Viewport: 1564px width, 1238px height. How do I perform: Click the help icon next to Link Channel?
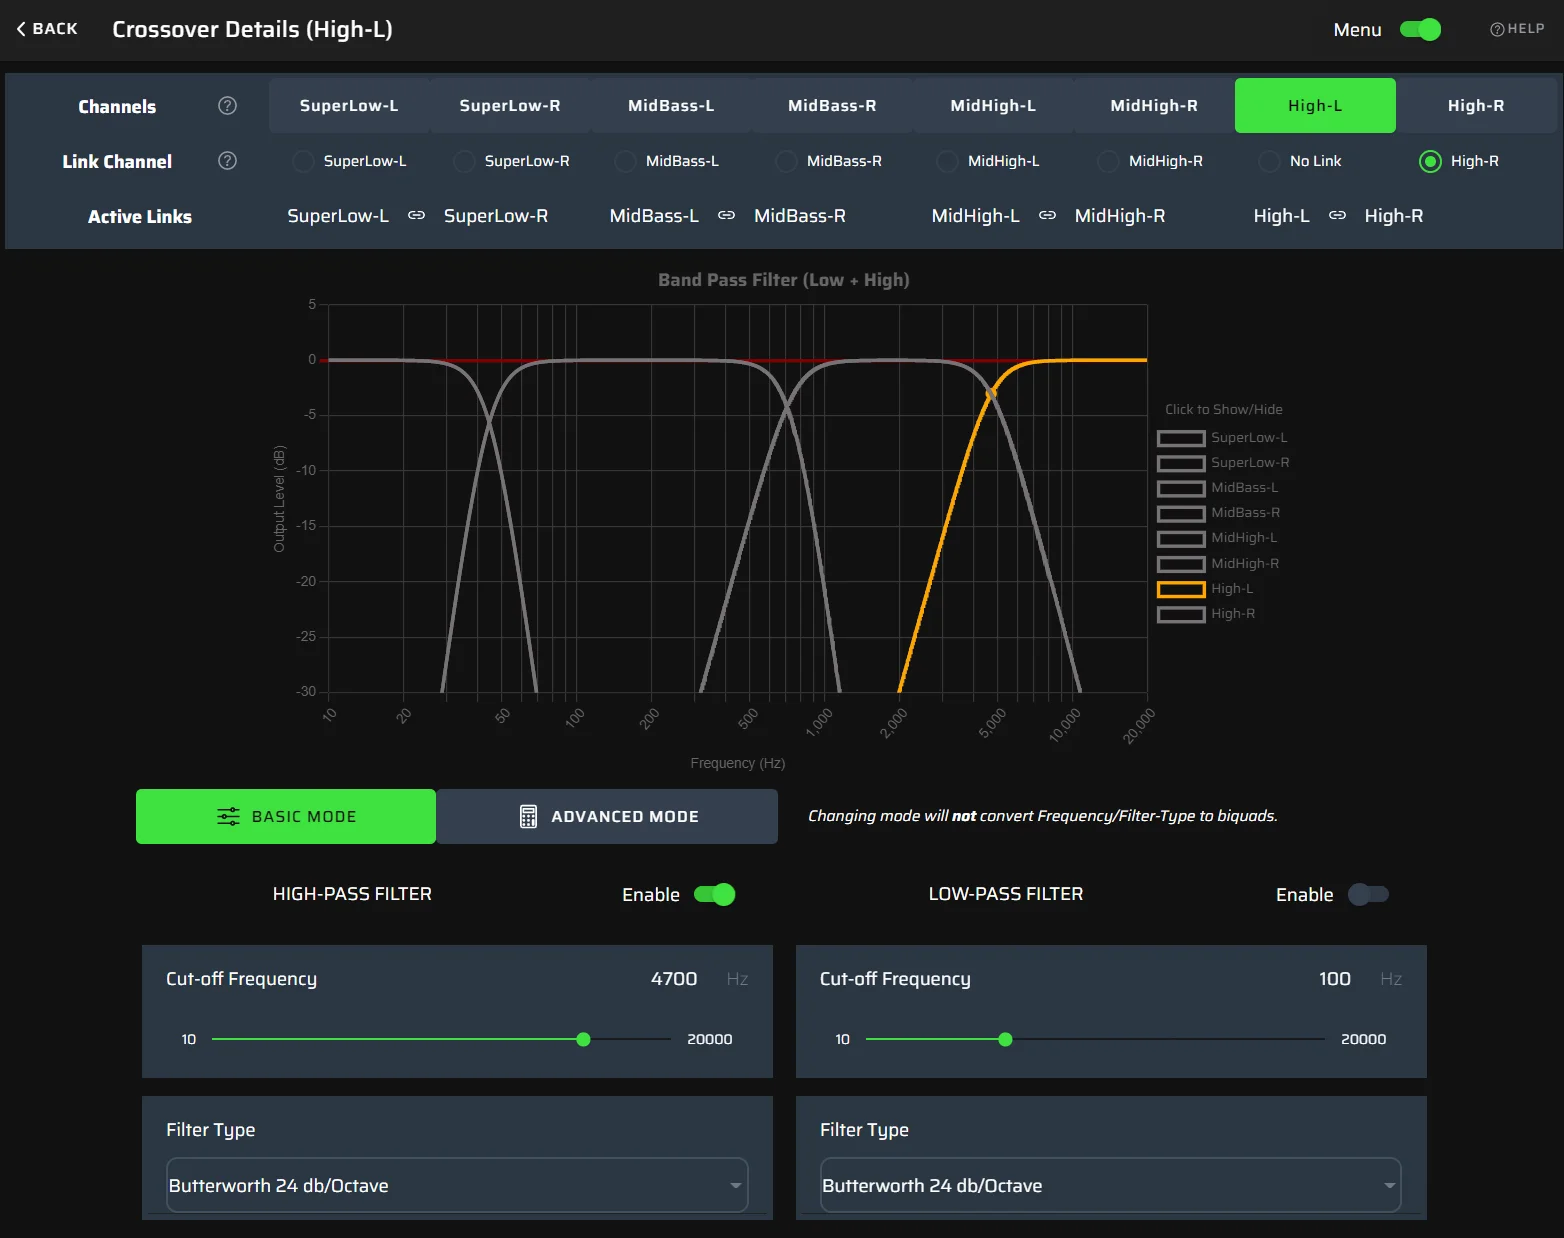pos(227,161)
